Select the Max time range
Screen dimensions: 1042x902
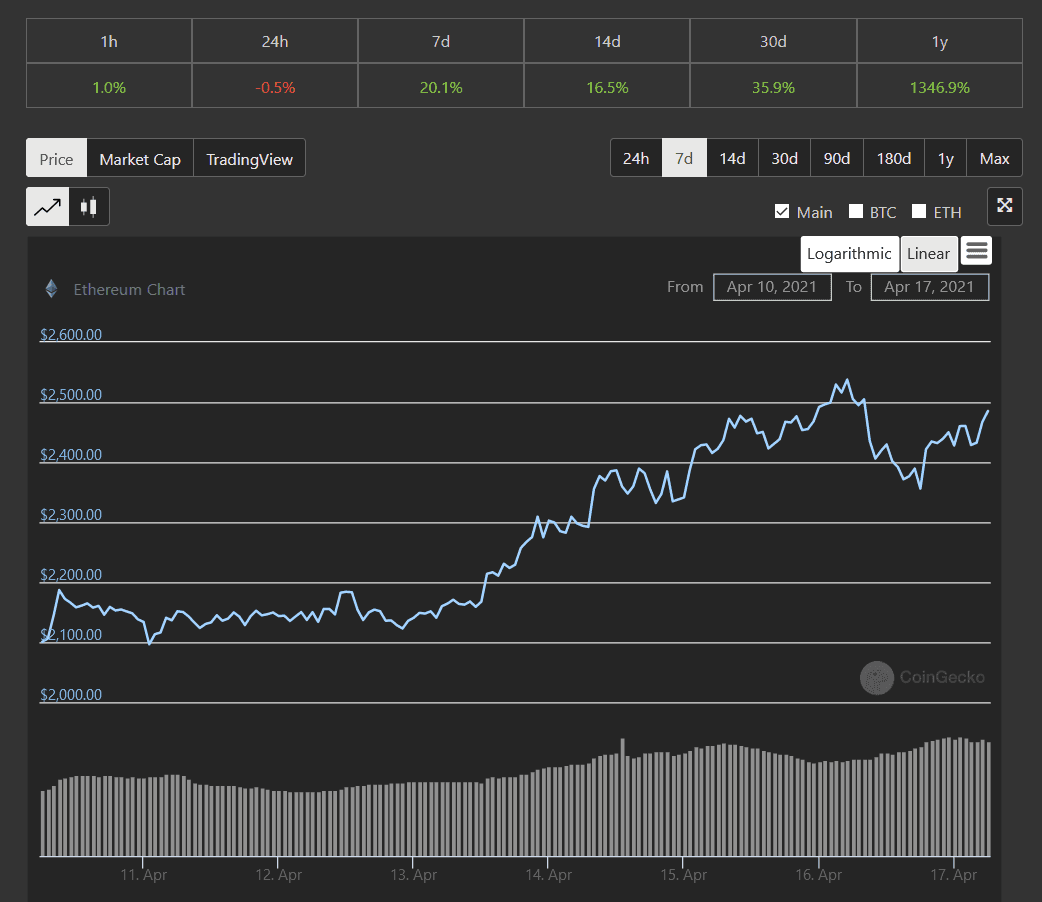pos(994,158)
